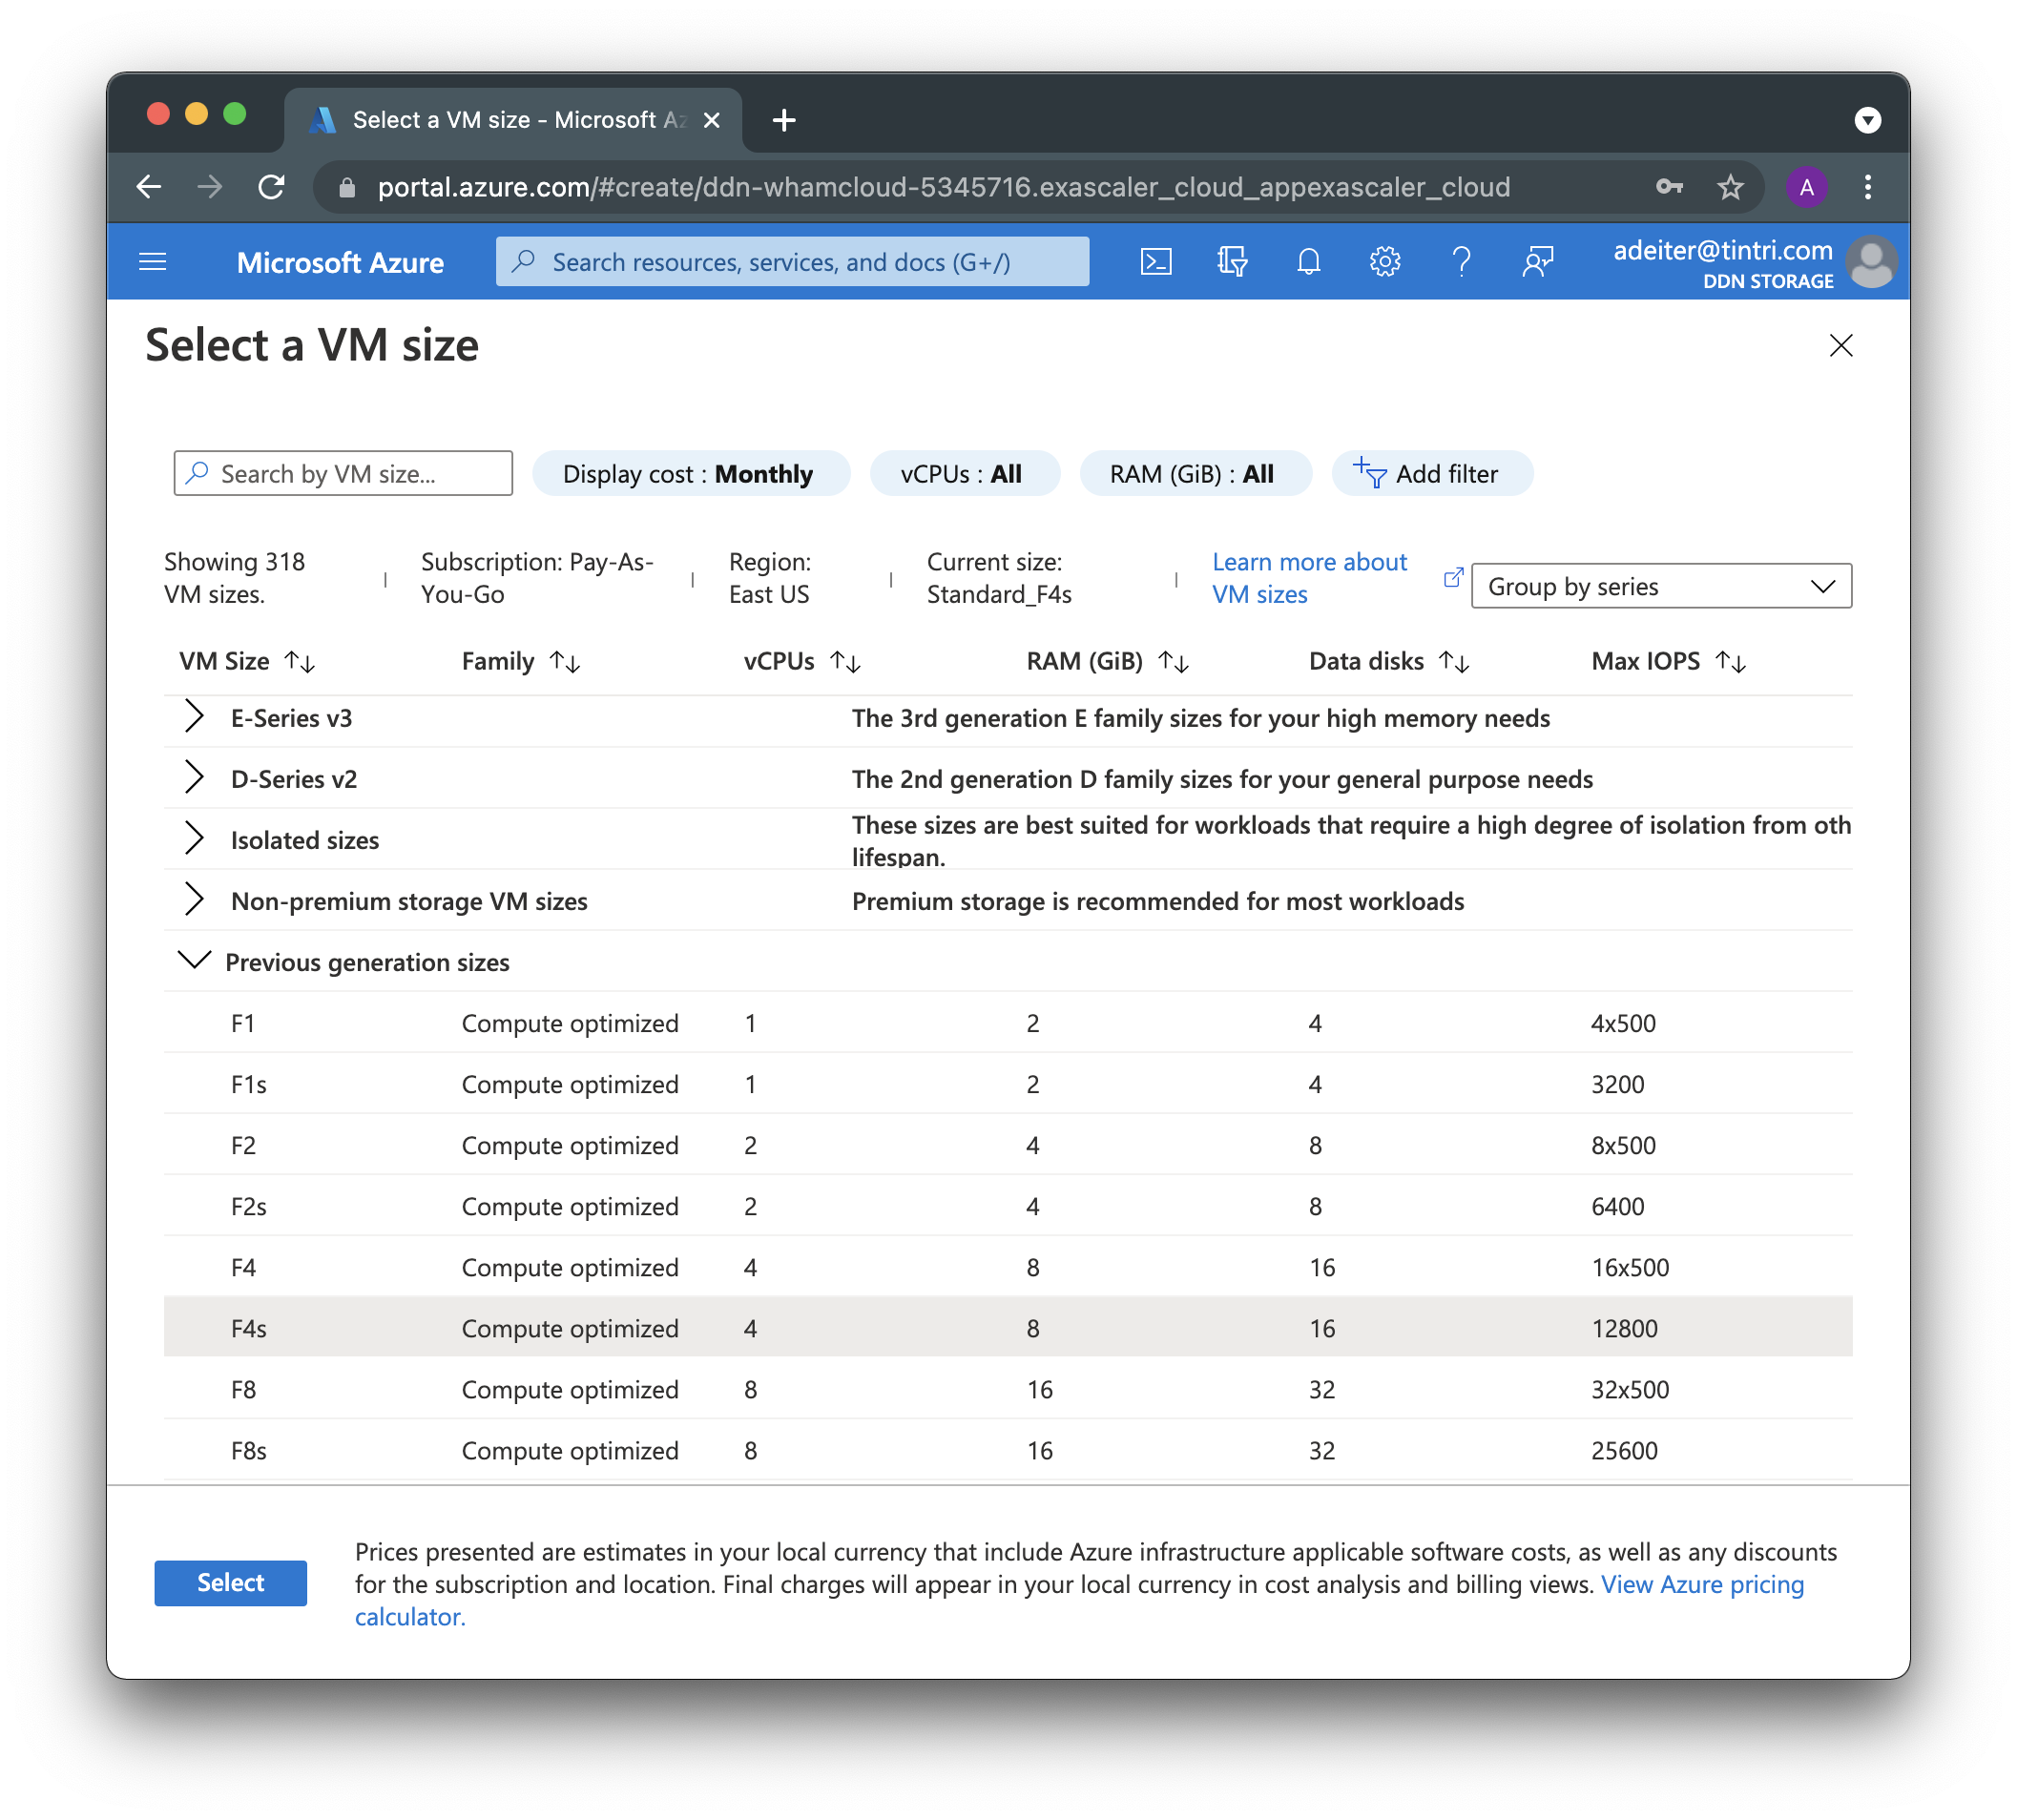Screen dimensions: 2017x1820
Task: Open the Display cost Monthly filter
Action: point(690,474)
